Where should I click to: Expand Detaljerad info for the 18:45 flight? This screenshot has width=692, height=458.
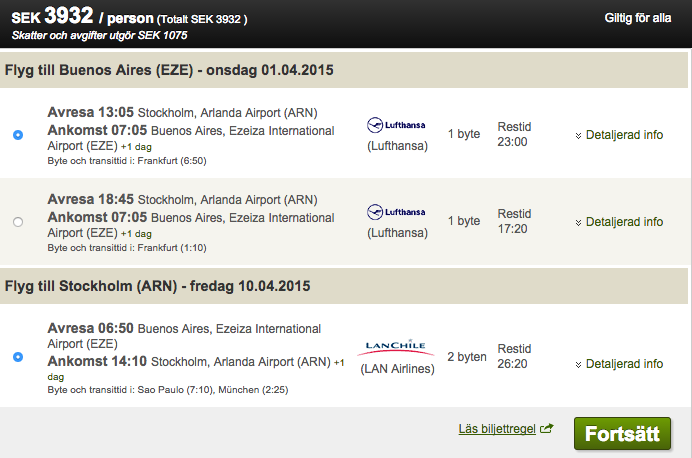(619, 222)
